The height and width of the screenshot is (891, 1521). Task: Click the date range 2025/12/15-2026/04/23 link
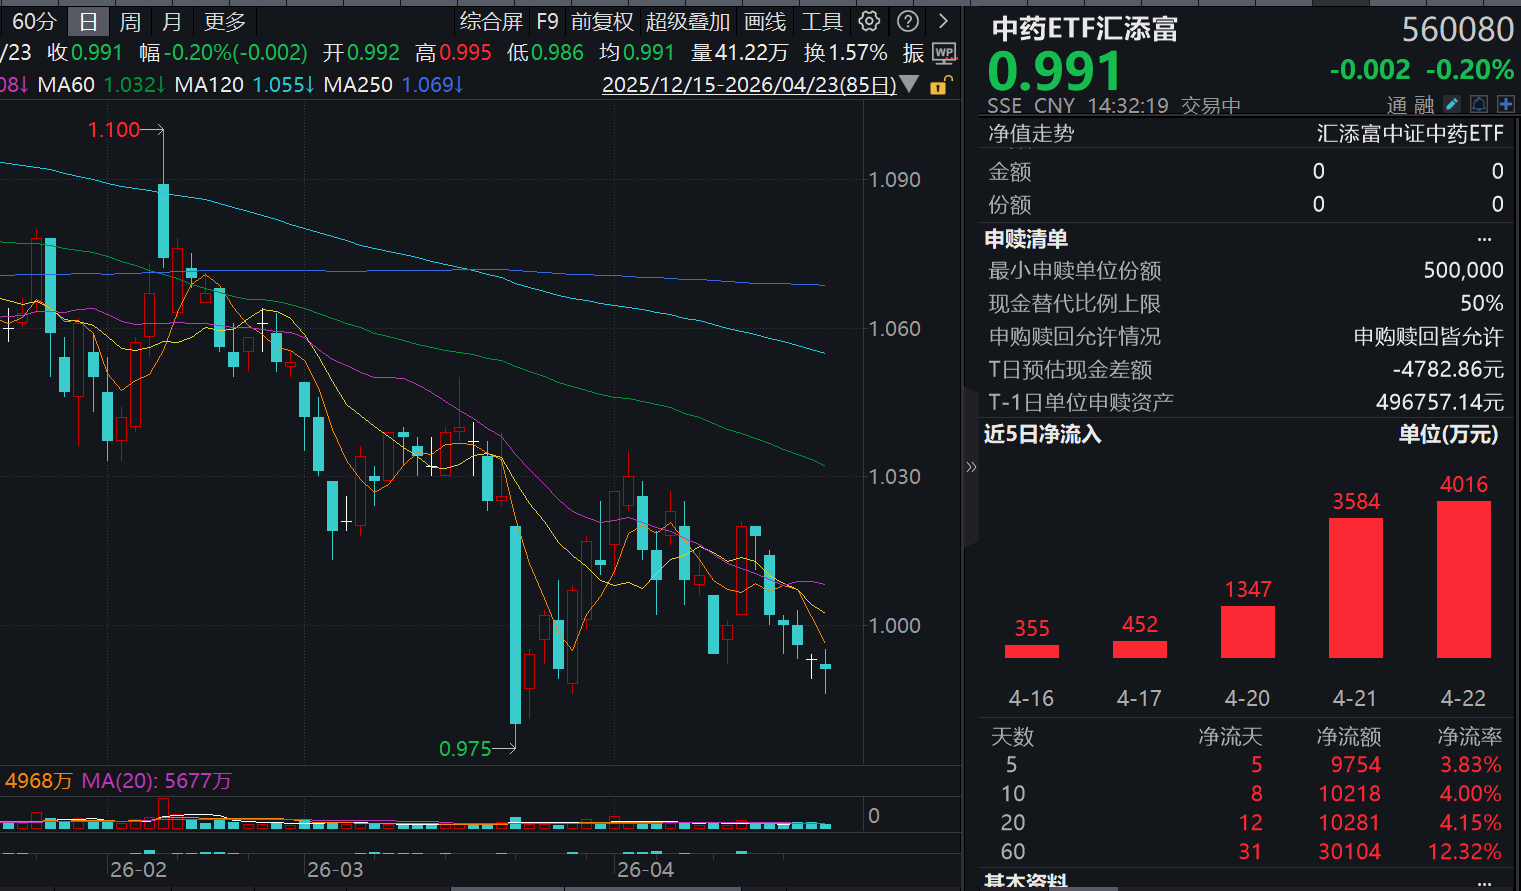749,85
